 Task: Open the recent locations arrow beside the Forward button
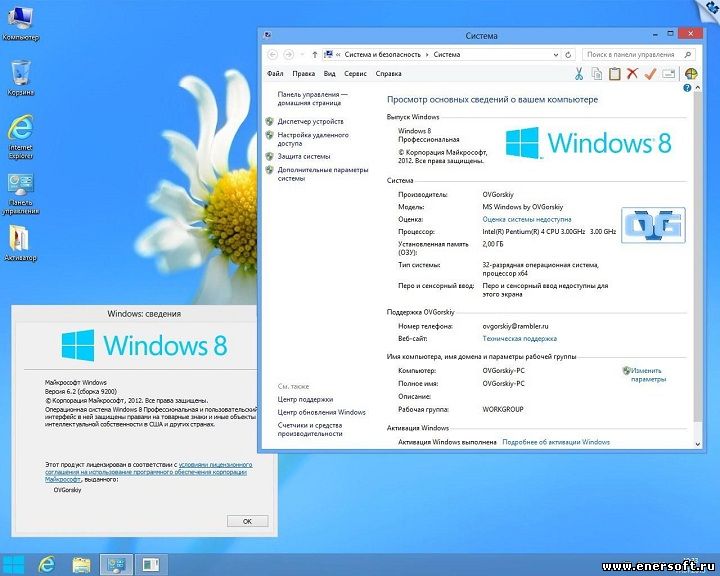coord(302,55)
